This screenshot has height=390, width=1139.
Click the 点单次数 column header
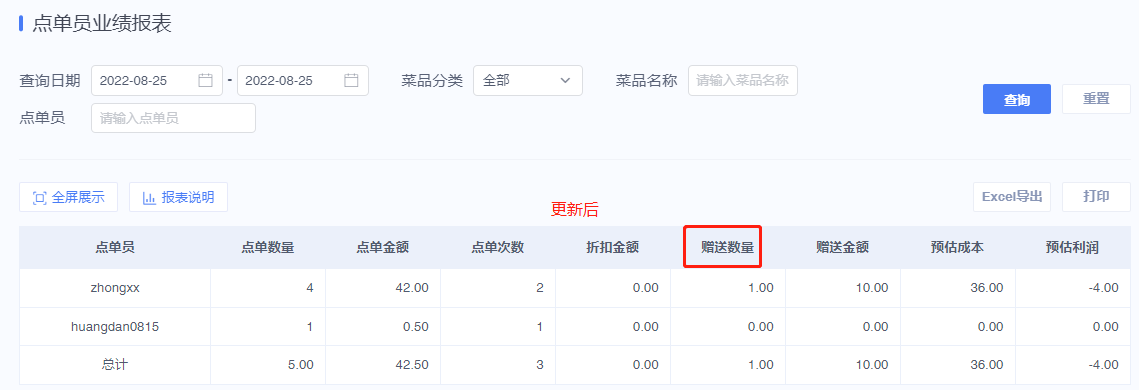498,248
